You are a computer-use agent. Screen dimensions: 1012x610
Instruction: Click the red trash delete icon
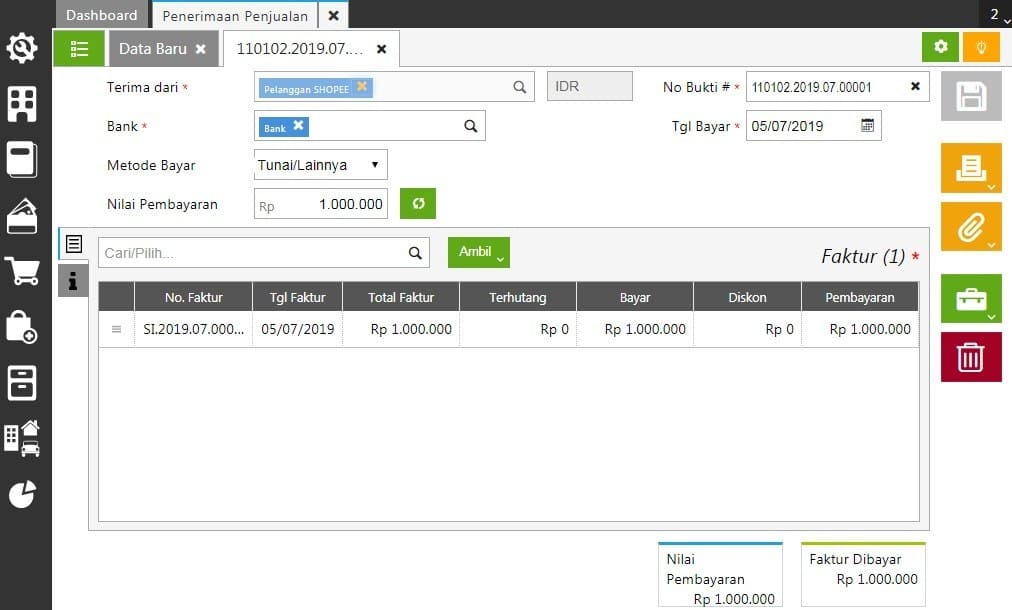(970, 357)
